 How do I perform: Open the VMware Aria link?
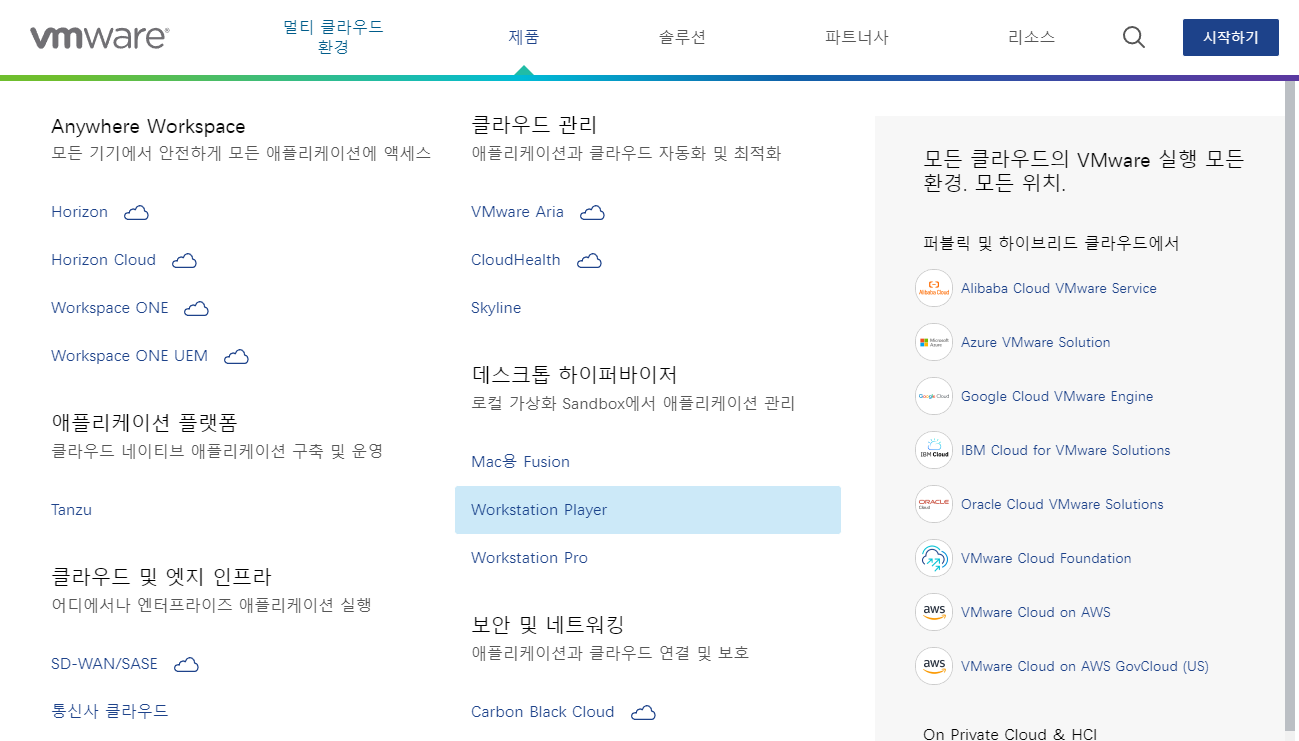517,212
